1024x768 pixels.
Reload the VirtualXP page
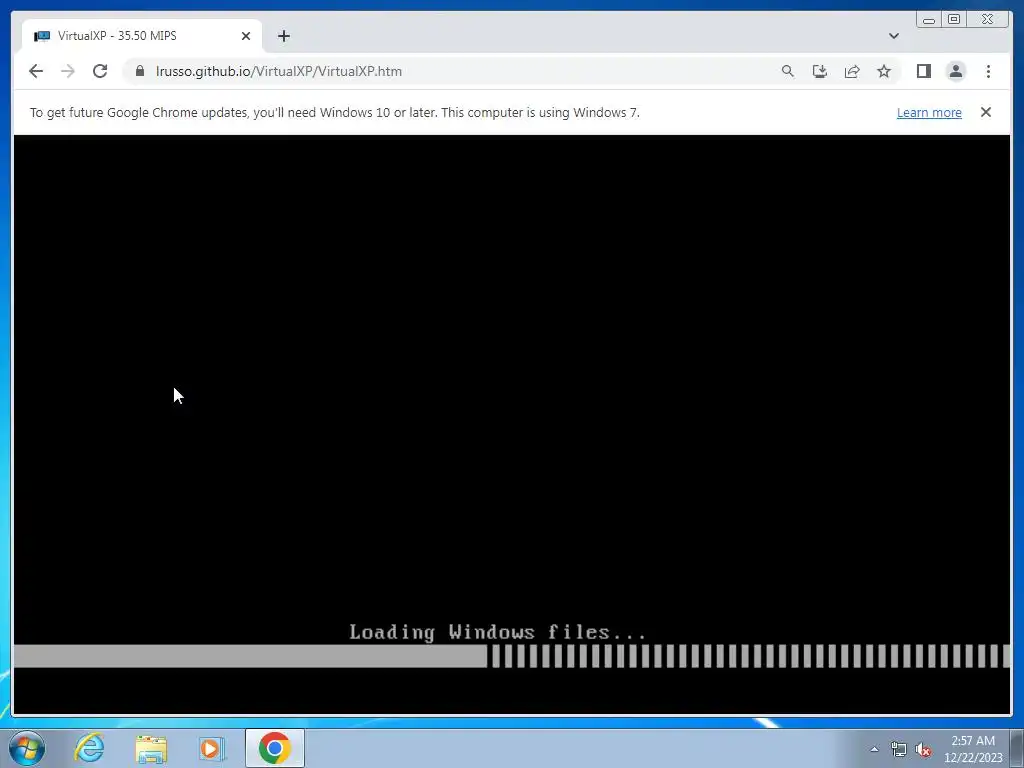click(x=100, y=71)
